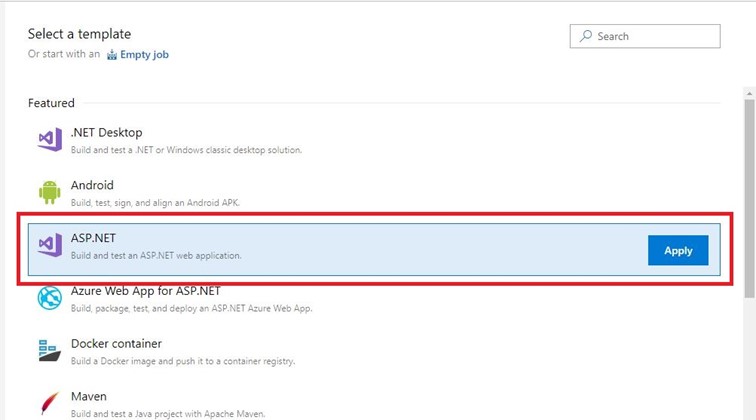
Task: Click the Azure Web App globe icon
Action: point(50,298)
